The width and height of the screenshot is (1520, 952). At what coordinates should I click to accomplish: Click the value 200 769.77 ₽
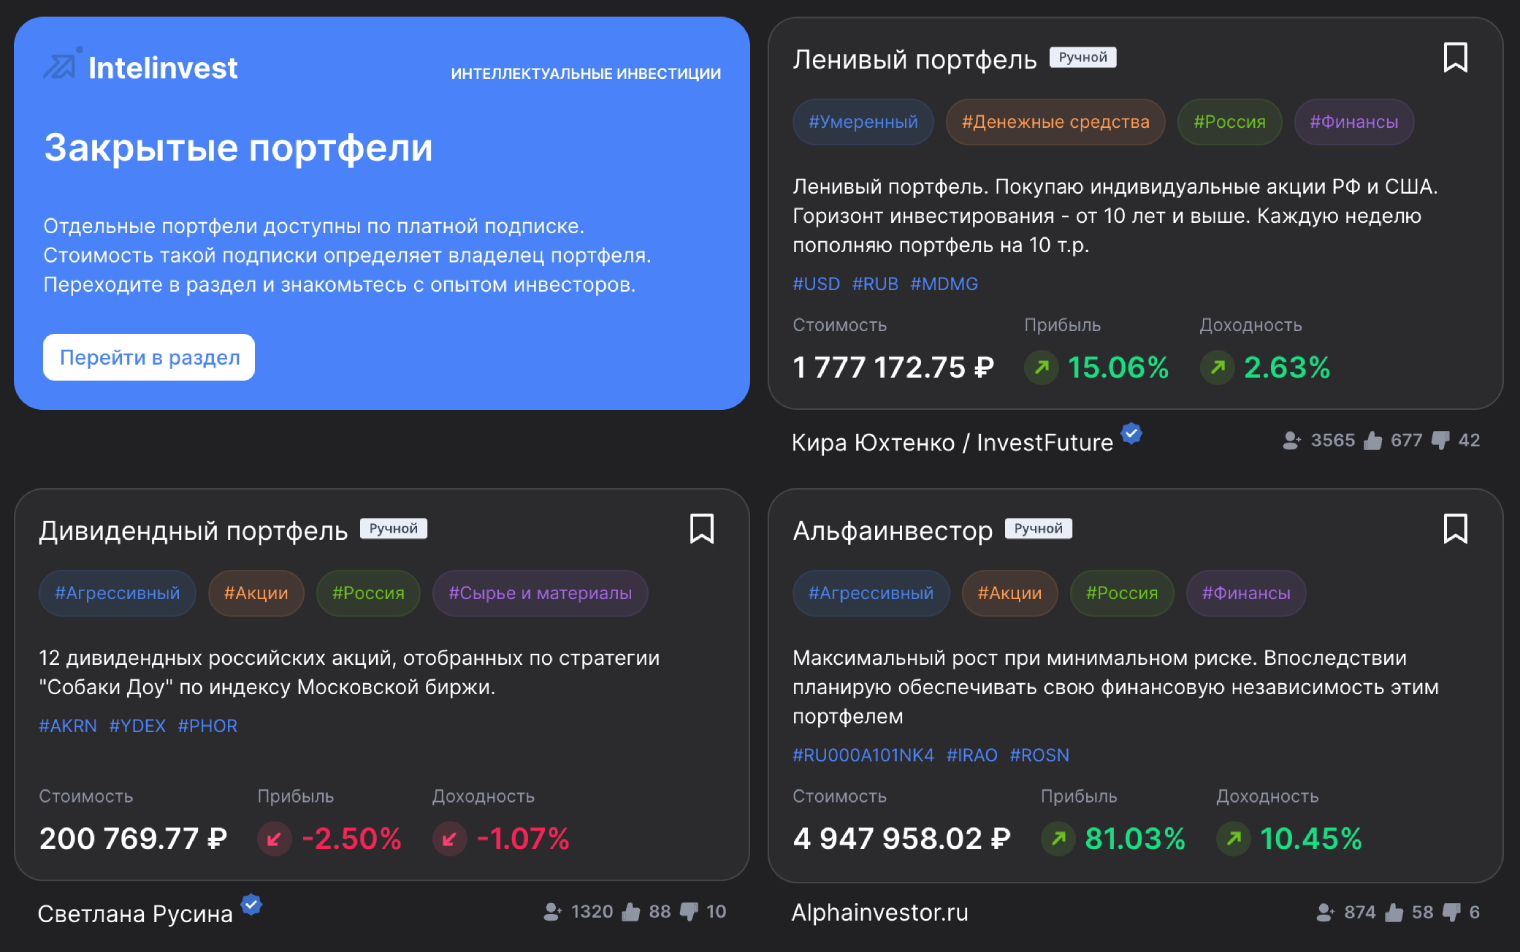[133, 839]
